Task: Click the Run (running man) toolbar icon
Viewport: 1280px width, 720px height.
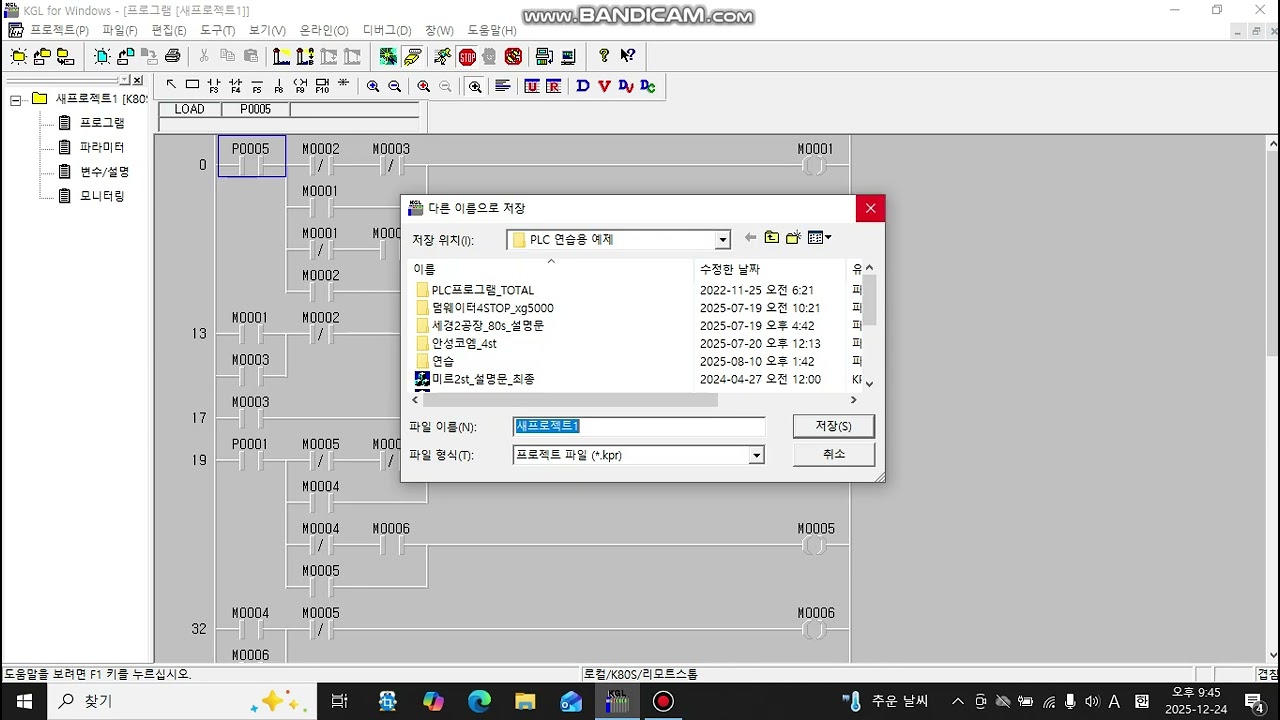Action: (443, 56)
